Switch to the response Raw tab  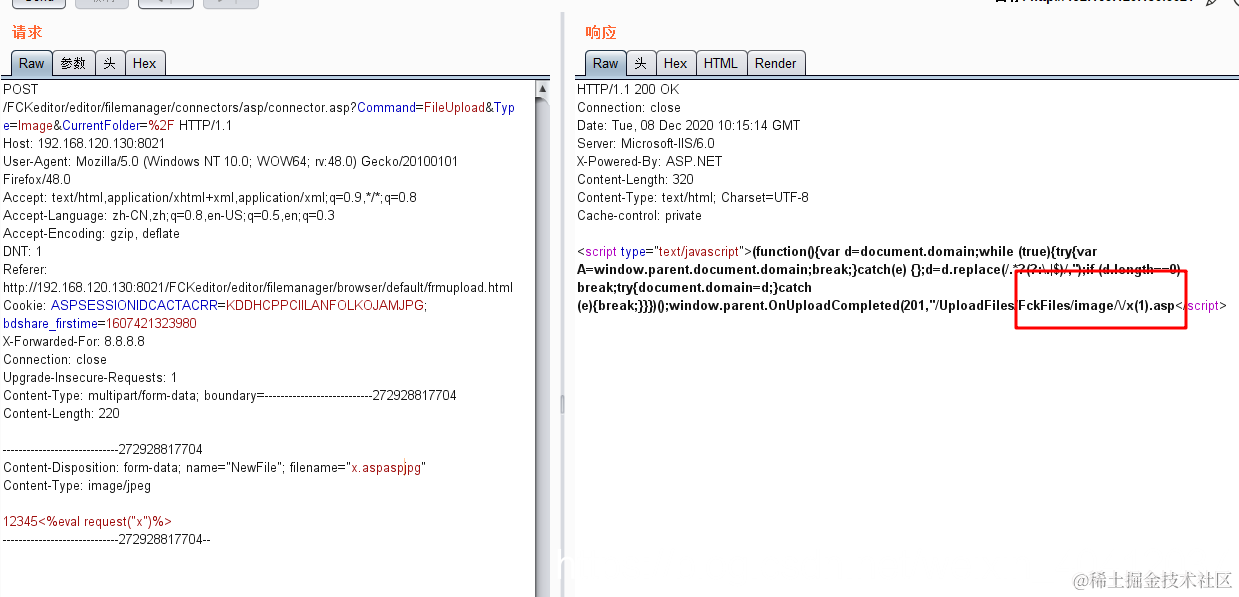606,63
